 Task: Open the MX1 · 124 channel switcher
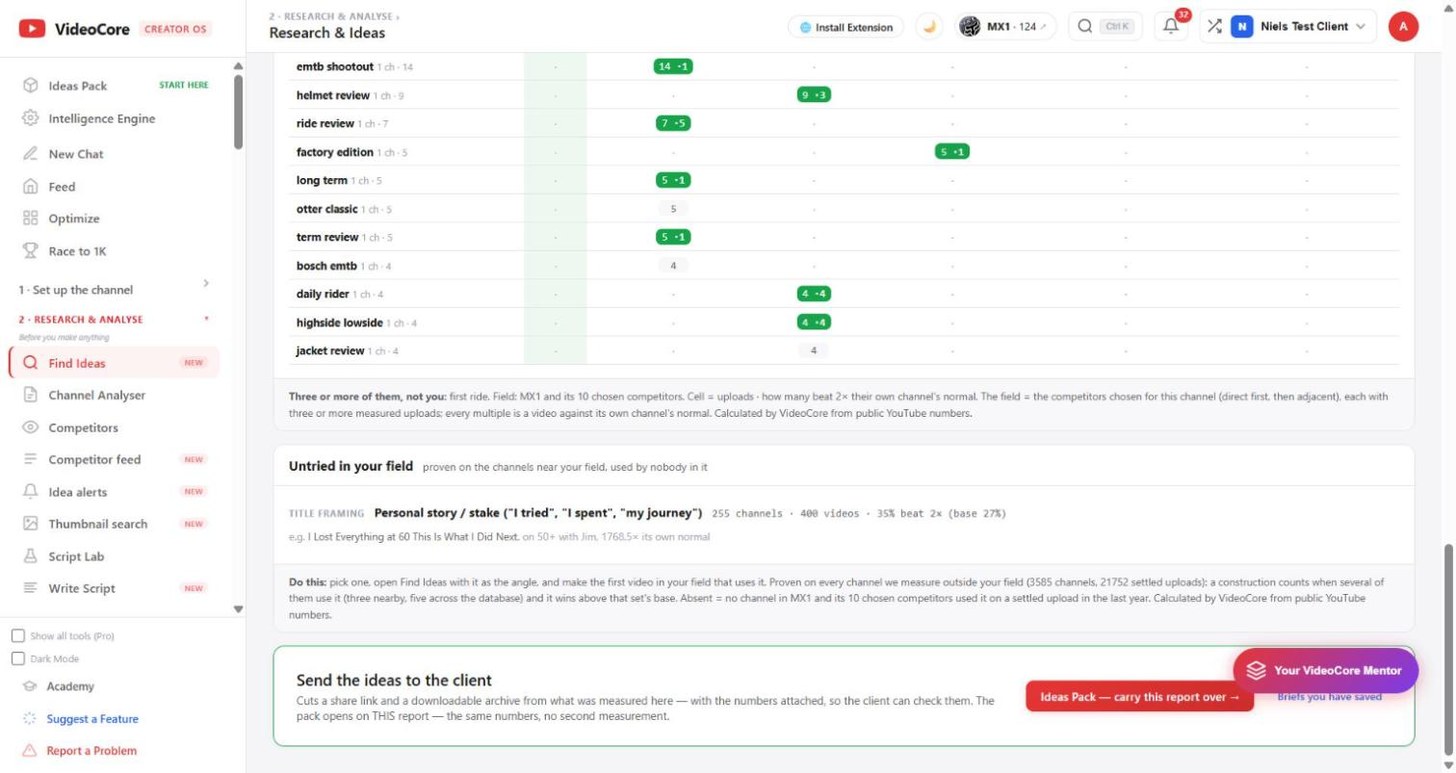click(x=1004, y=27)
